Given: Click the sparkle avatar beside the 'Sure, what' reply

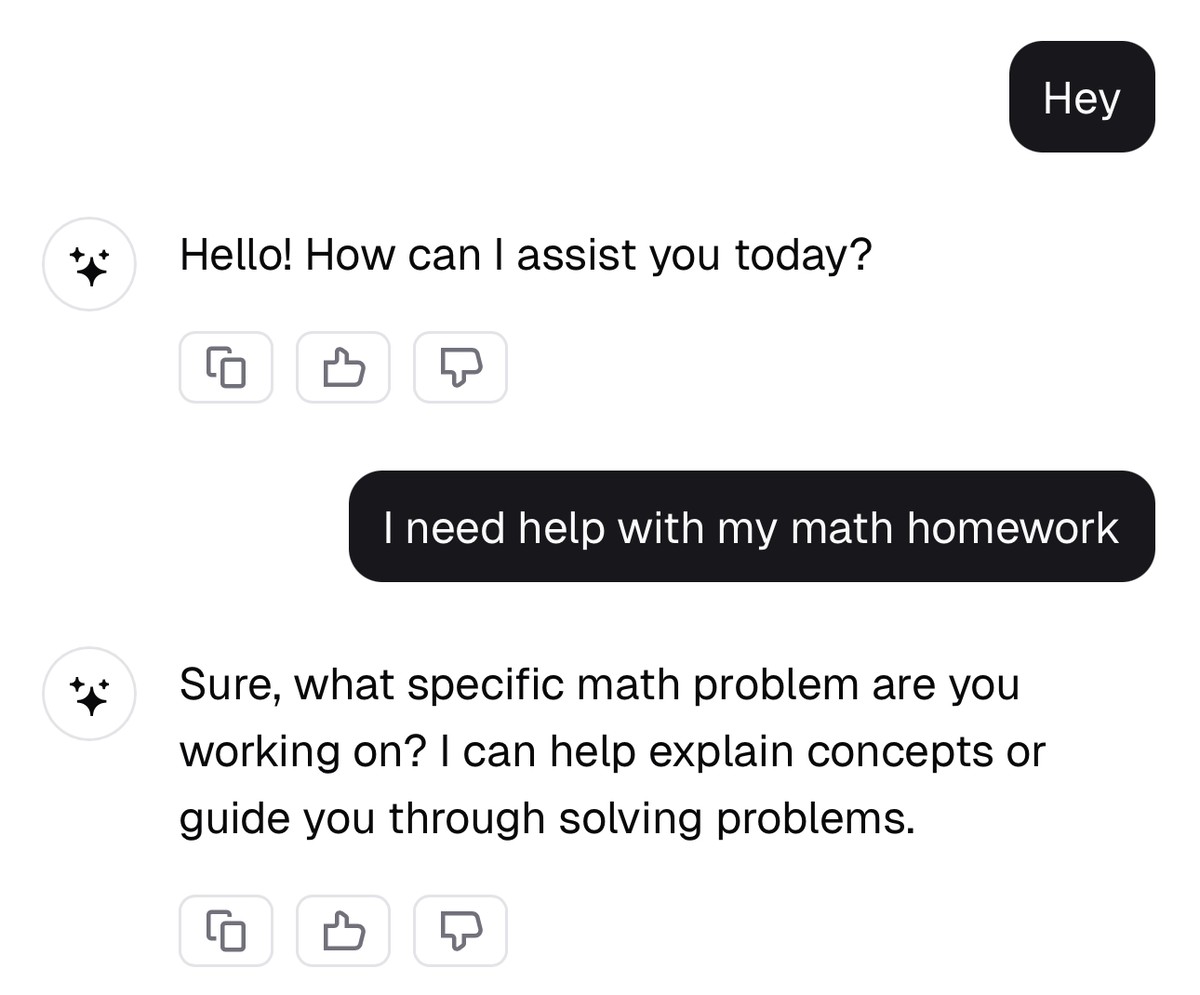Looking at the screenshot, I should click(89, 694).
